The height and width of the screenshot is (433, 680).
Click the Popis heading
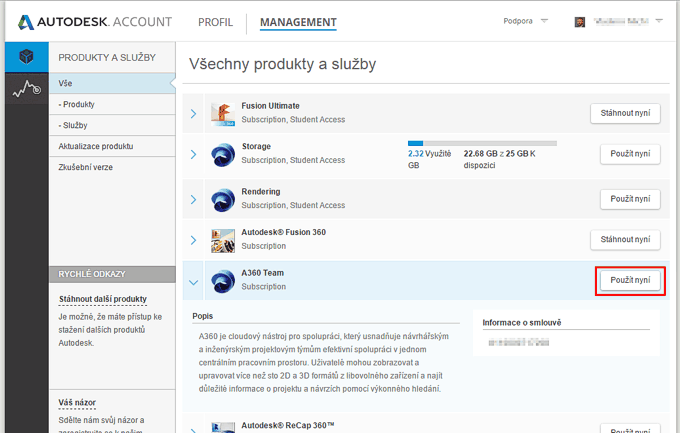point(203,316)
